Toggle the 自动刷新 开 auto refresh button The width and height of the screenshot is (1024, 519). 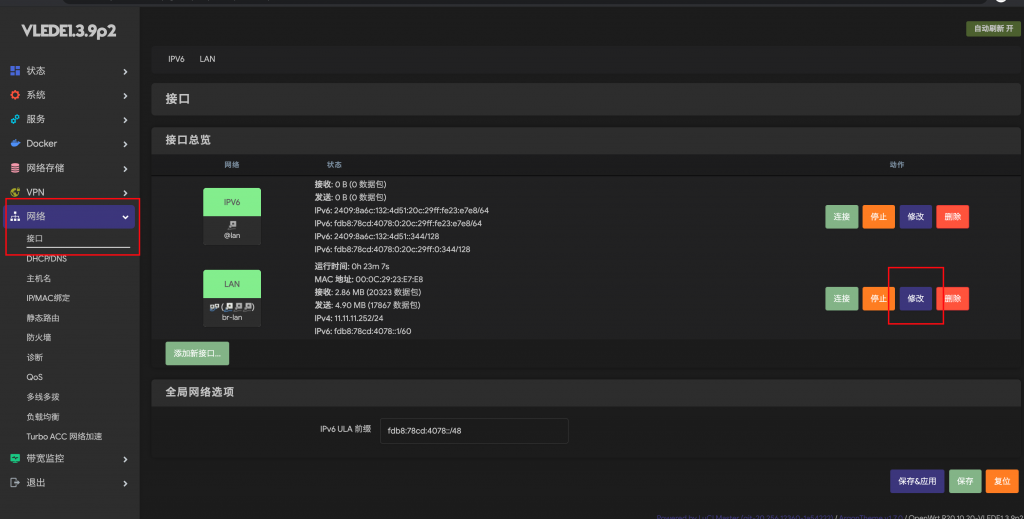click(993, 28)
